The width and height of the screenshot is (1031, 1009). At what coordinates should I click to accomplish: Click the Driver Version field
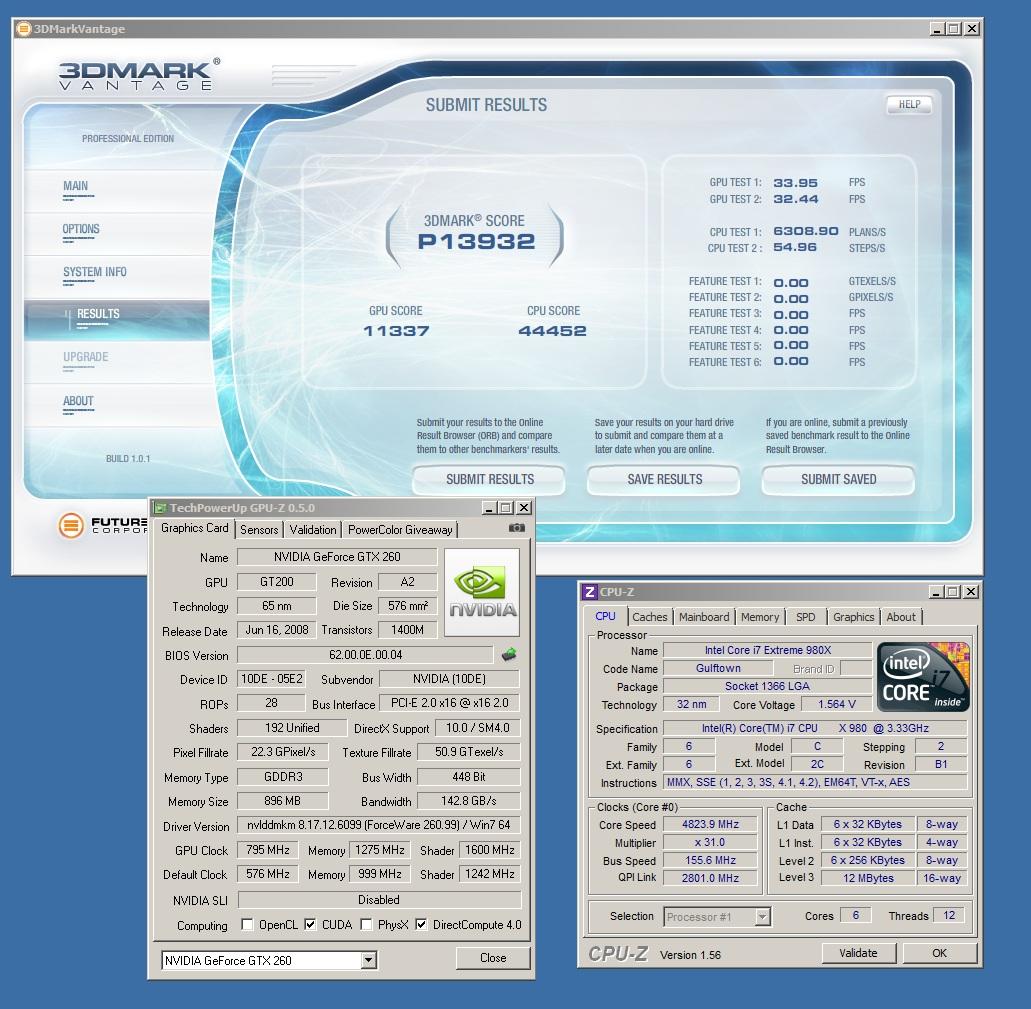(x=379, y=825)
